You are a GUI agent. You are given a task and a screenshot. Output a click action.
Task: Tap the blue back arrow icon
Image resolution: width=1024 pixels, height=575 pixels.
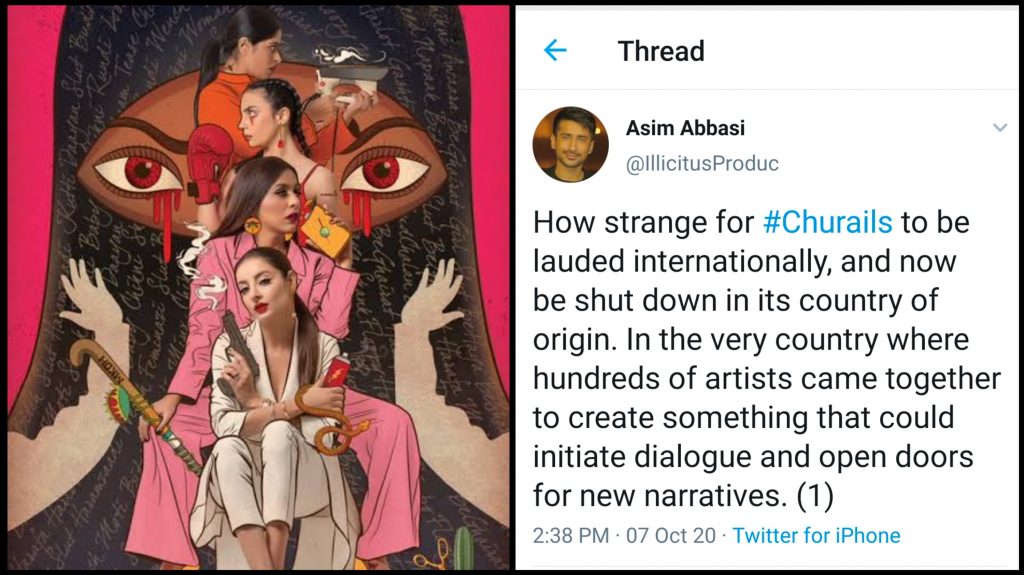click(555, 51)
